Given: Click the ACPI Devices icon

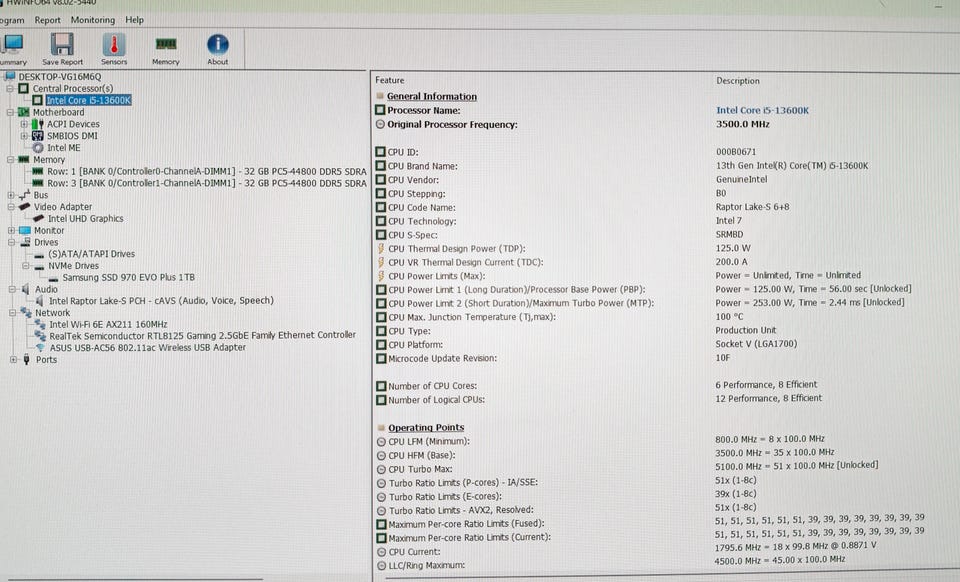Looking at the screenshot, I should click(37, 124).
